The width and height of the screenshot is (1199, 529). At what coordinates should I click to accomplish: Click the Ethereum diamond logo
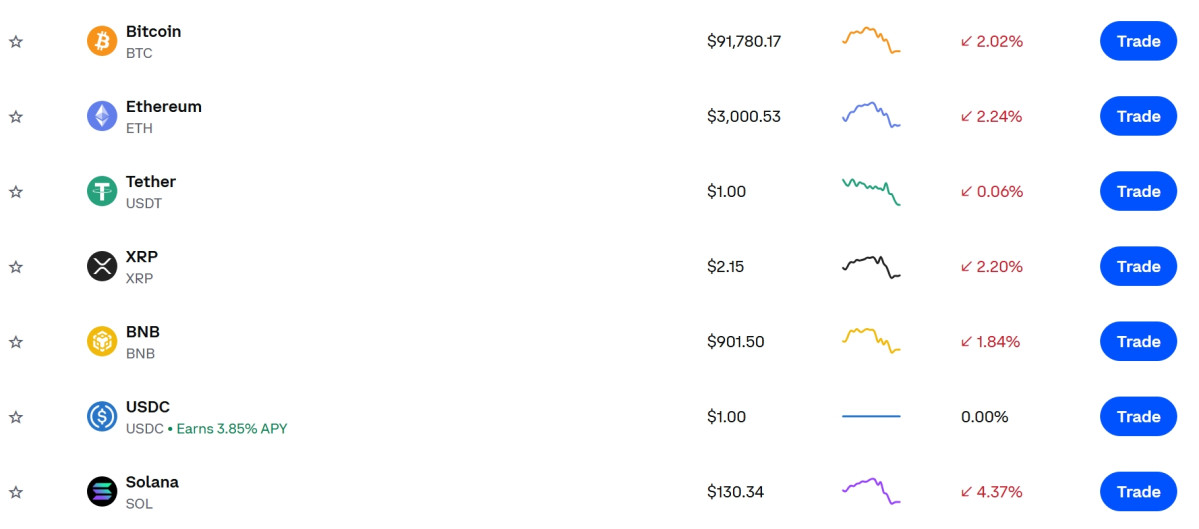[102, 117]
